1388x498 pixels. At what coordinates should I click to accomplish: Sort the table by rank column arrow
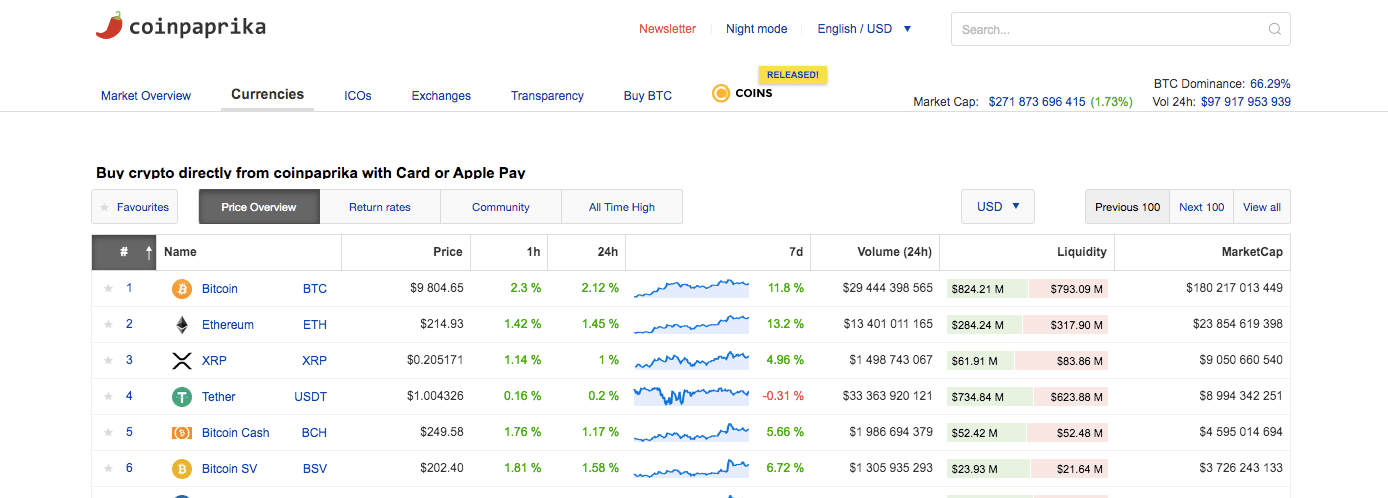click(149, 253)
